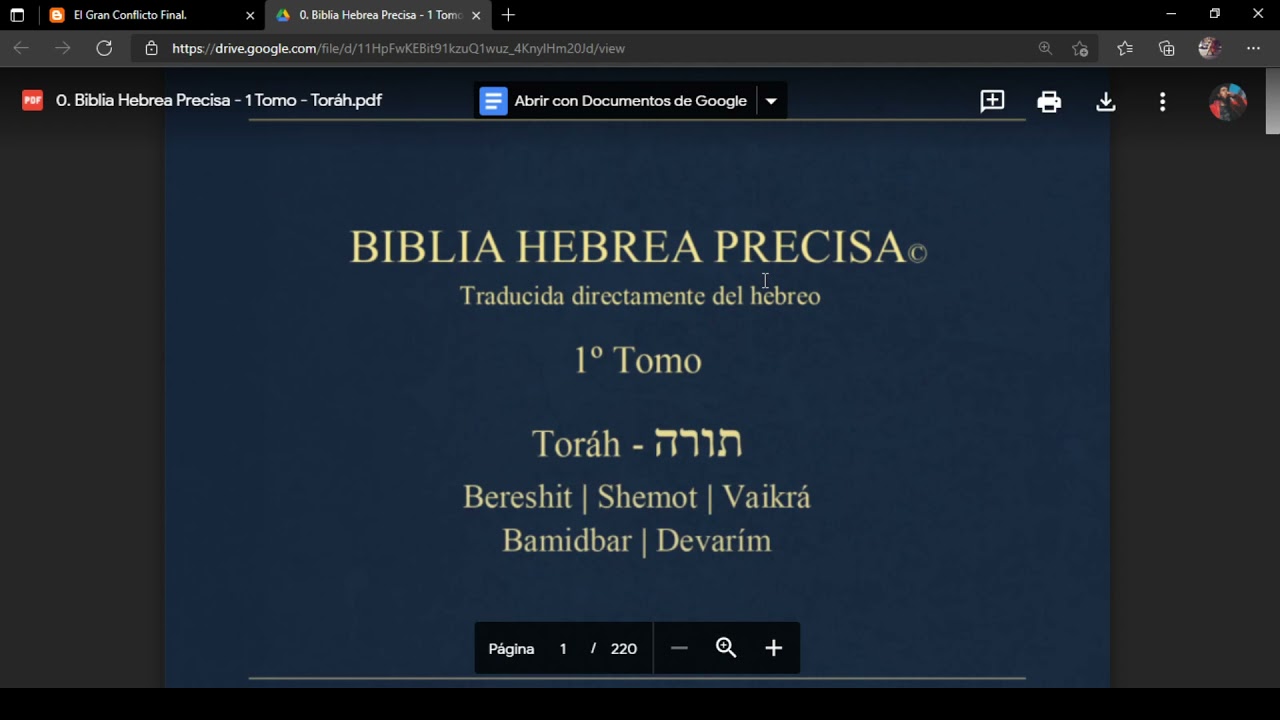The image size is (1280, 720).
Task: Open a new browser tab
Action: 508,15
